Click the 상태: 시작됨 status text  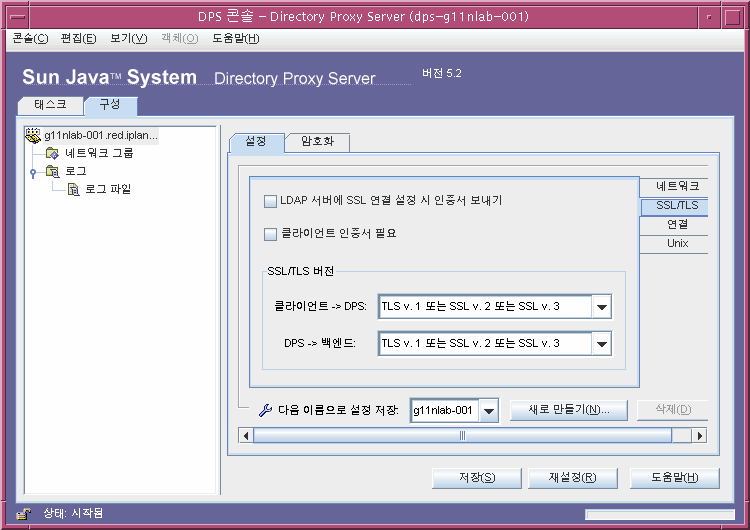73,514
